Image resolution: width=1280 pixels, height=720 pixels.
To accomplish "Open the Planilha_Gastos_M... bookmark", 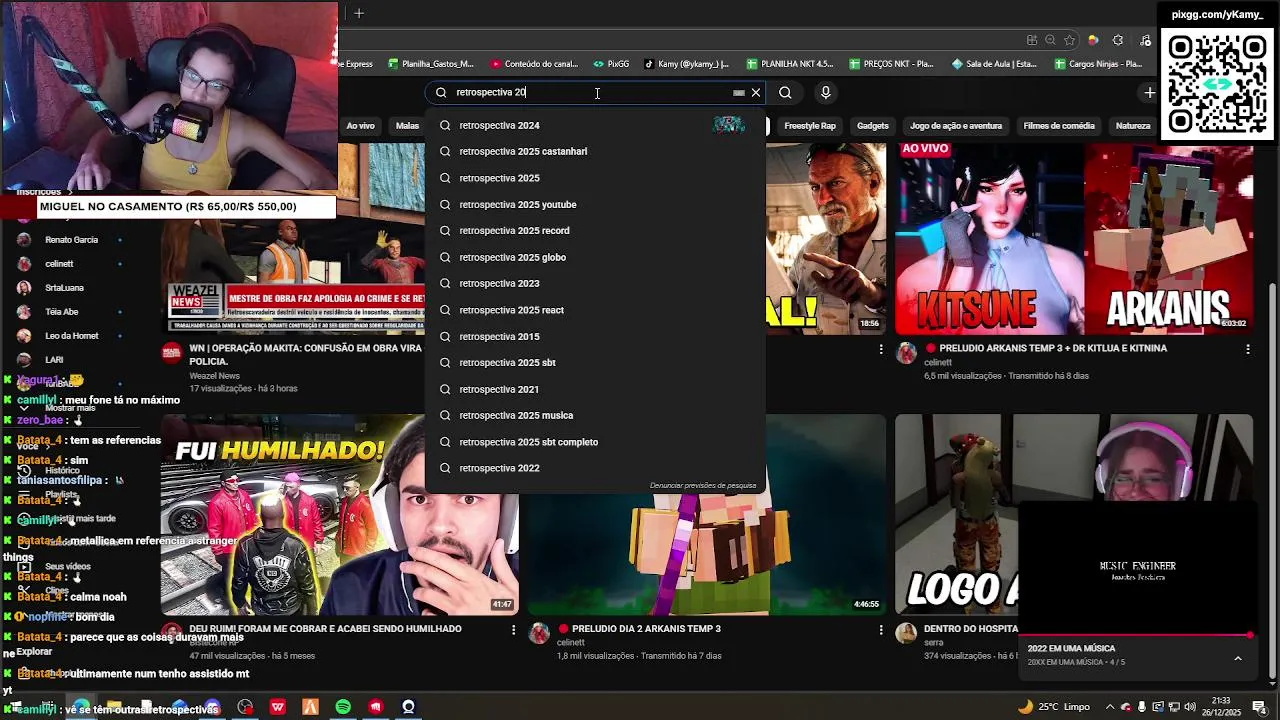I will pos(430,64).
